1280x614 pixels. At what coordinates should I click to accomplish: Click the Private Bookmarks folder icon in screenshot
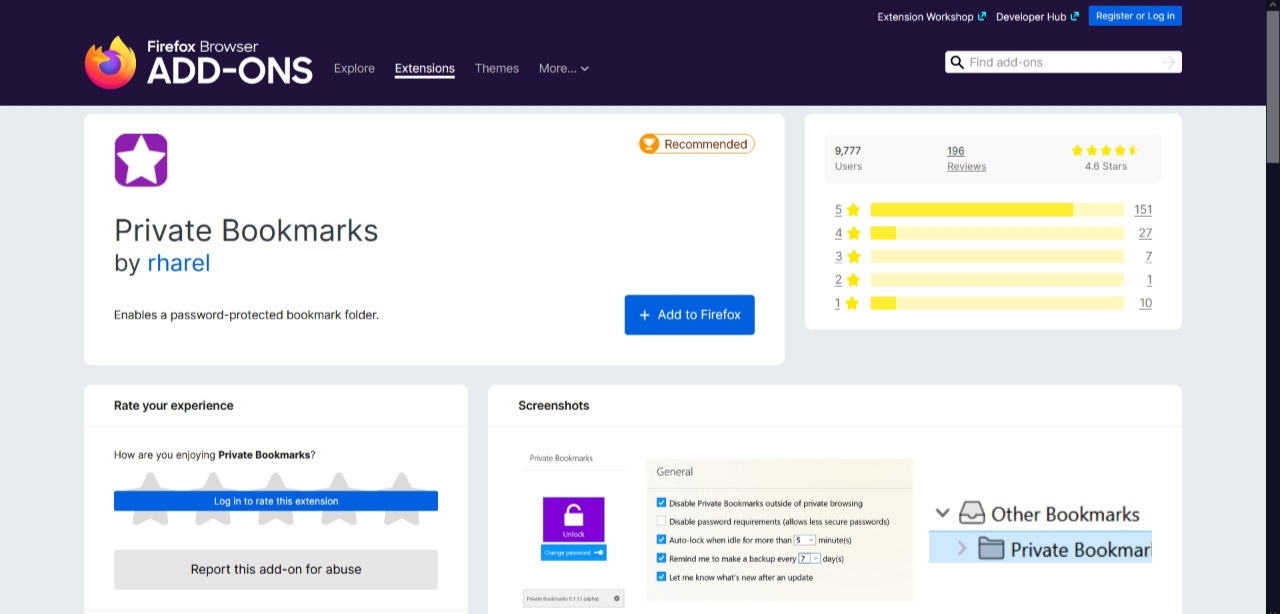[991, 548]
